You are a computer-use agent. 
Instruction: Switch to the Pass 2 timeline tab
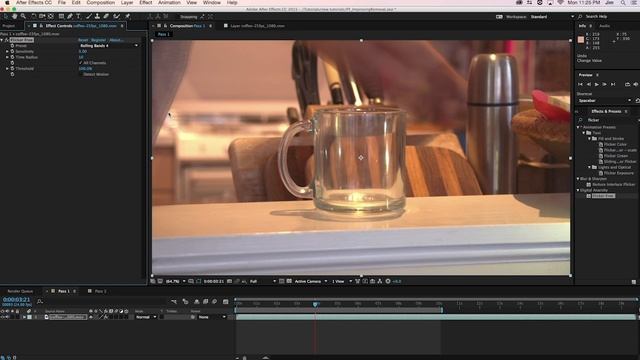pos(100,291)
